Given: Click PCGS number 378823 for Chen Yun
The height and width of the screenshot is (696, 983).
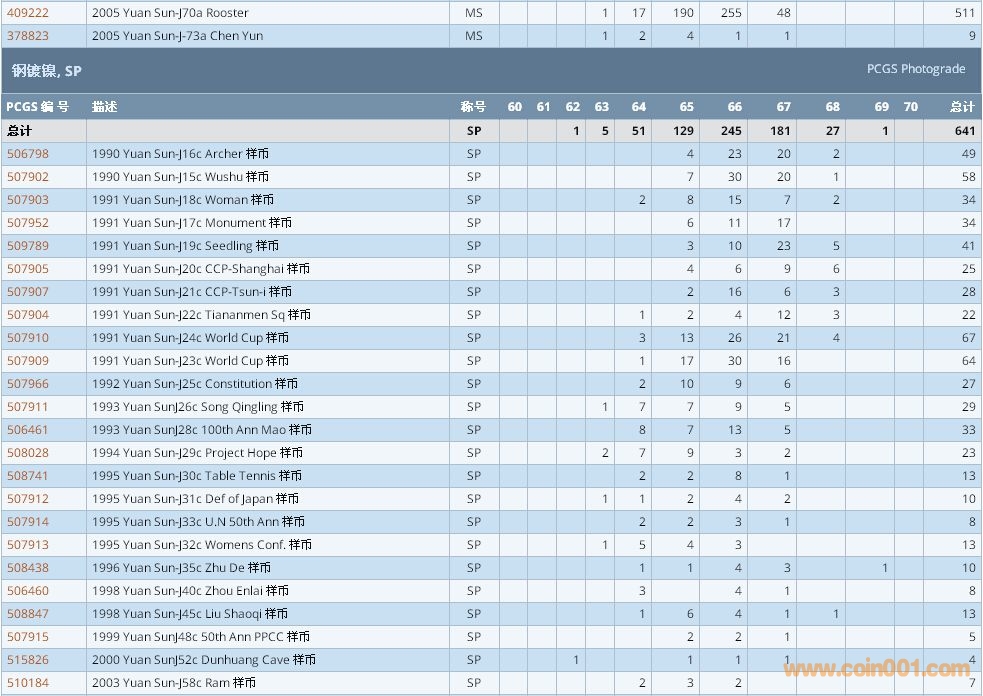Looking at the screenshot, I should 28,36.
